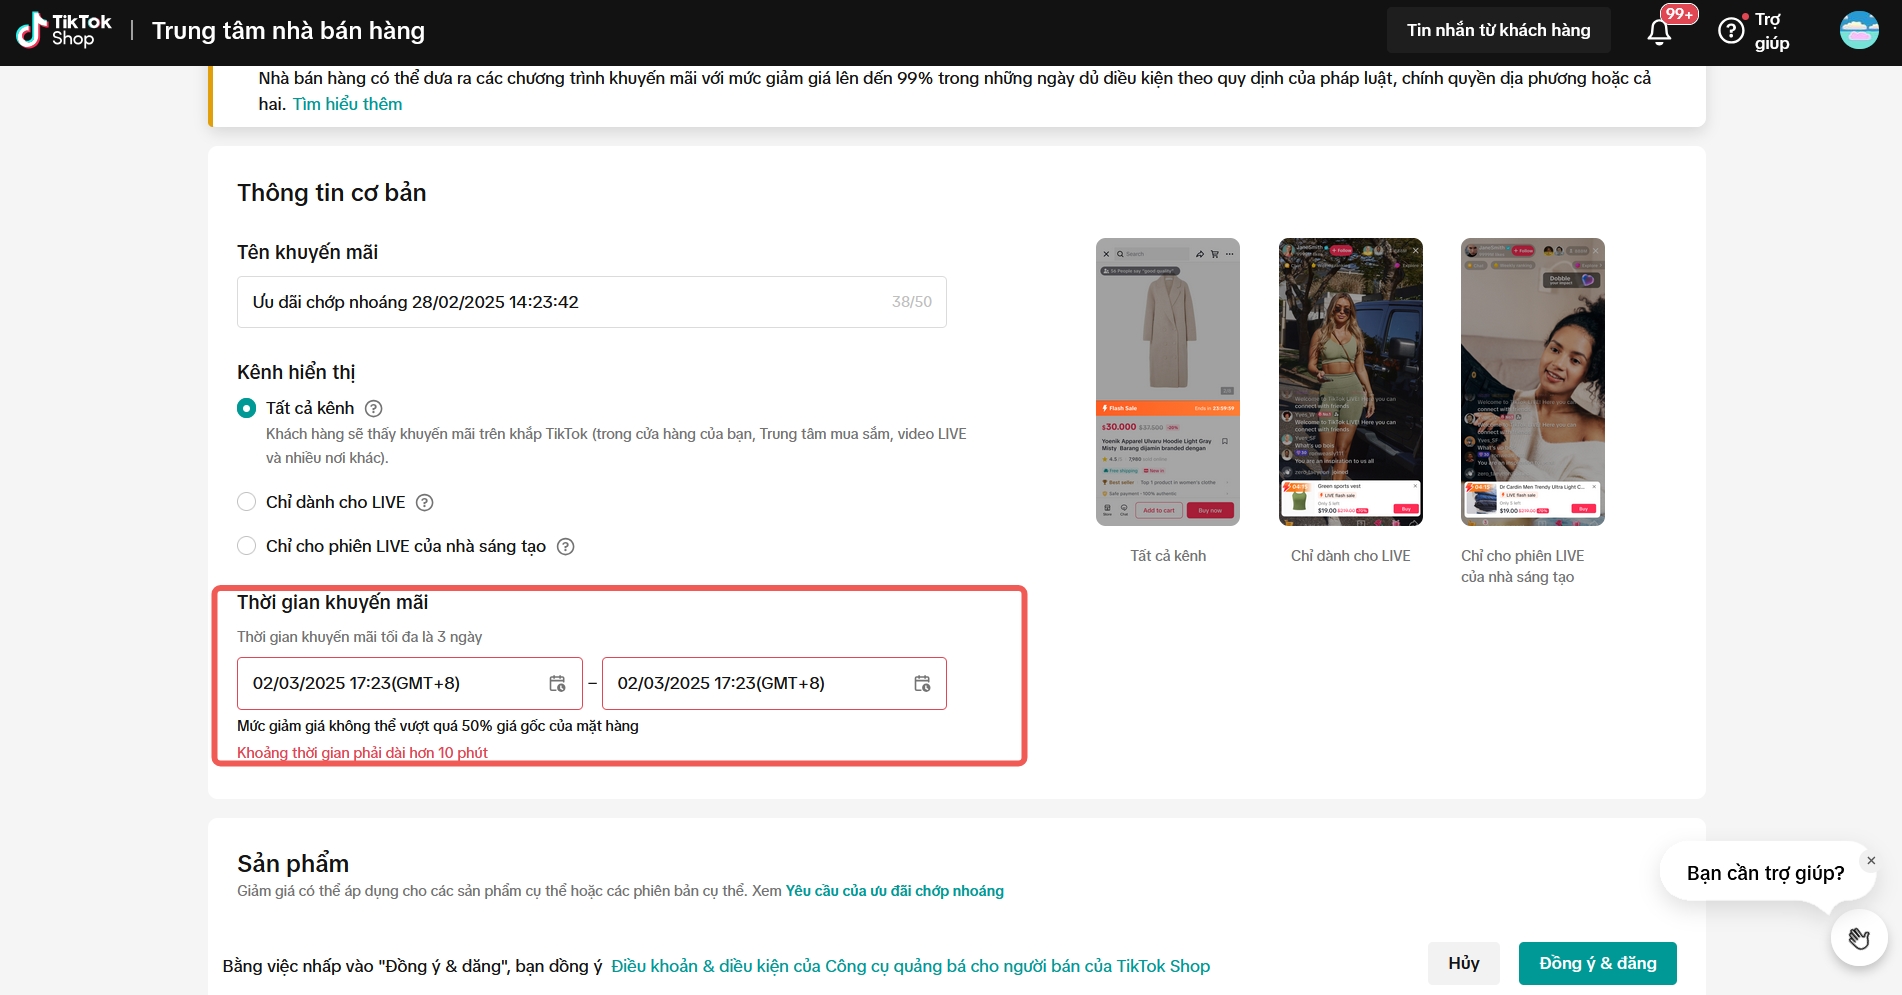This screenshot has width=1902, height=995.
Task: Click help icon beside Tất cả kênh
Action: tap(374, 408)
